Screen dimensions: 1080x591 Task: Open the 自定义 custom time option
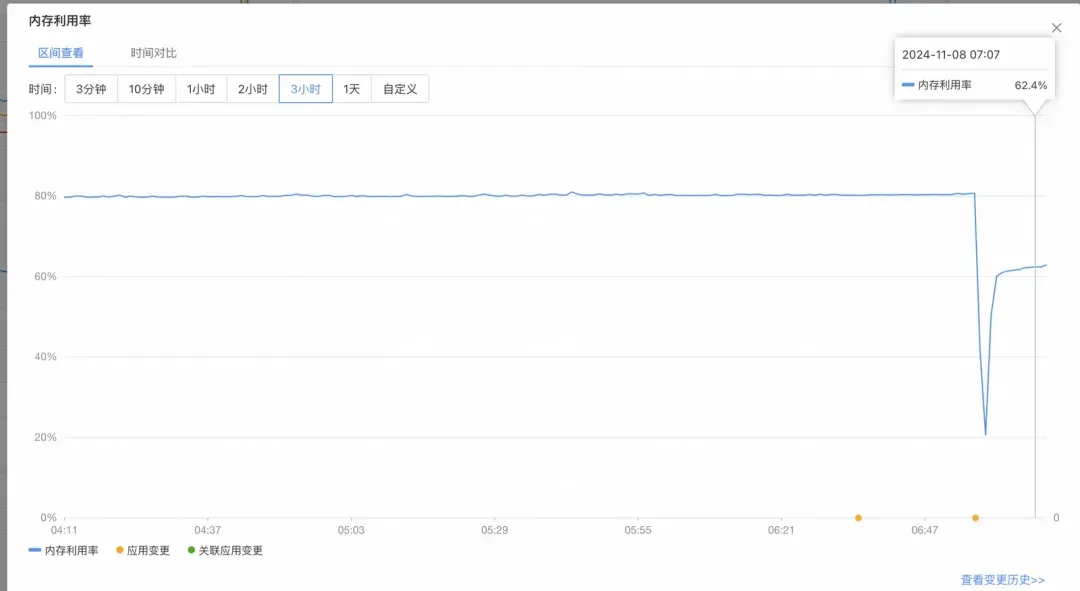(x=400, y=89)
